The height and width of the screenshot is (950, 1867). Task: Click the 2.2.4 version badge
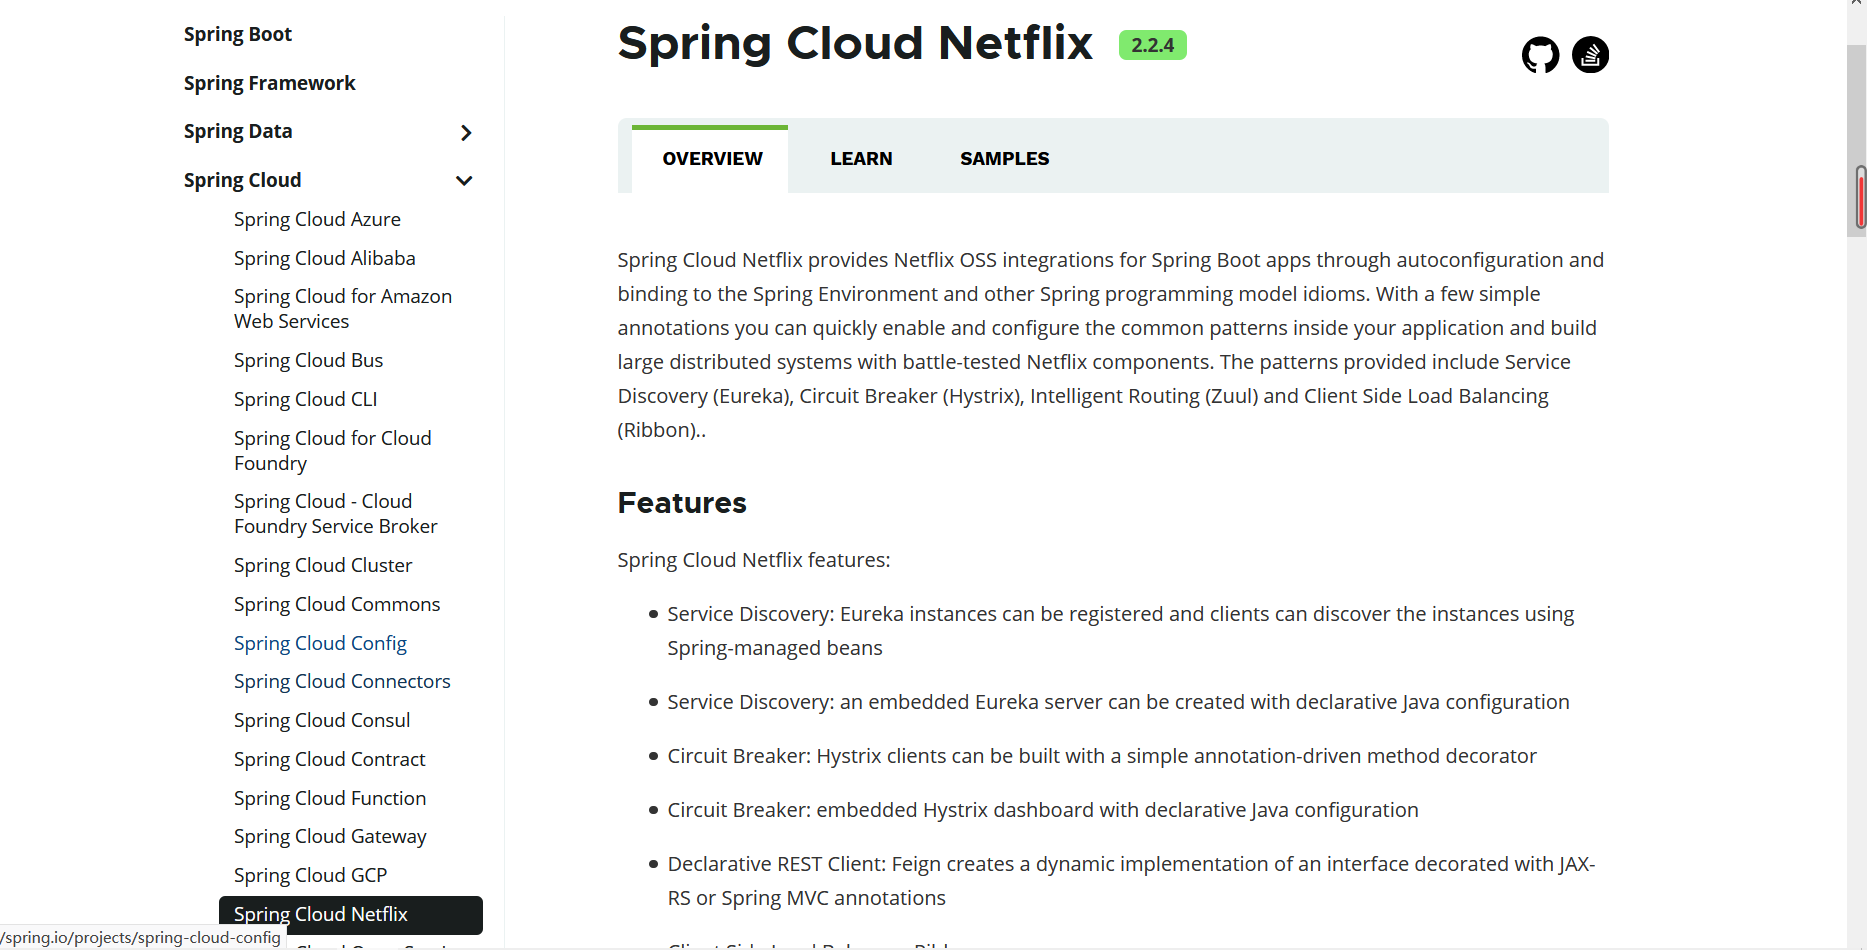(x=1152, y=46)
